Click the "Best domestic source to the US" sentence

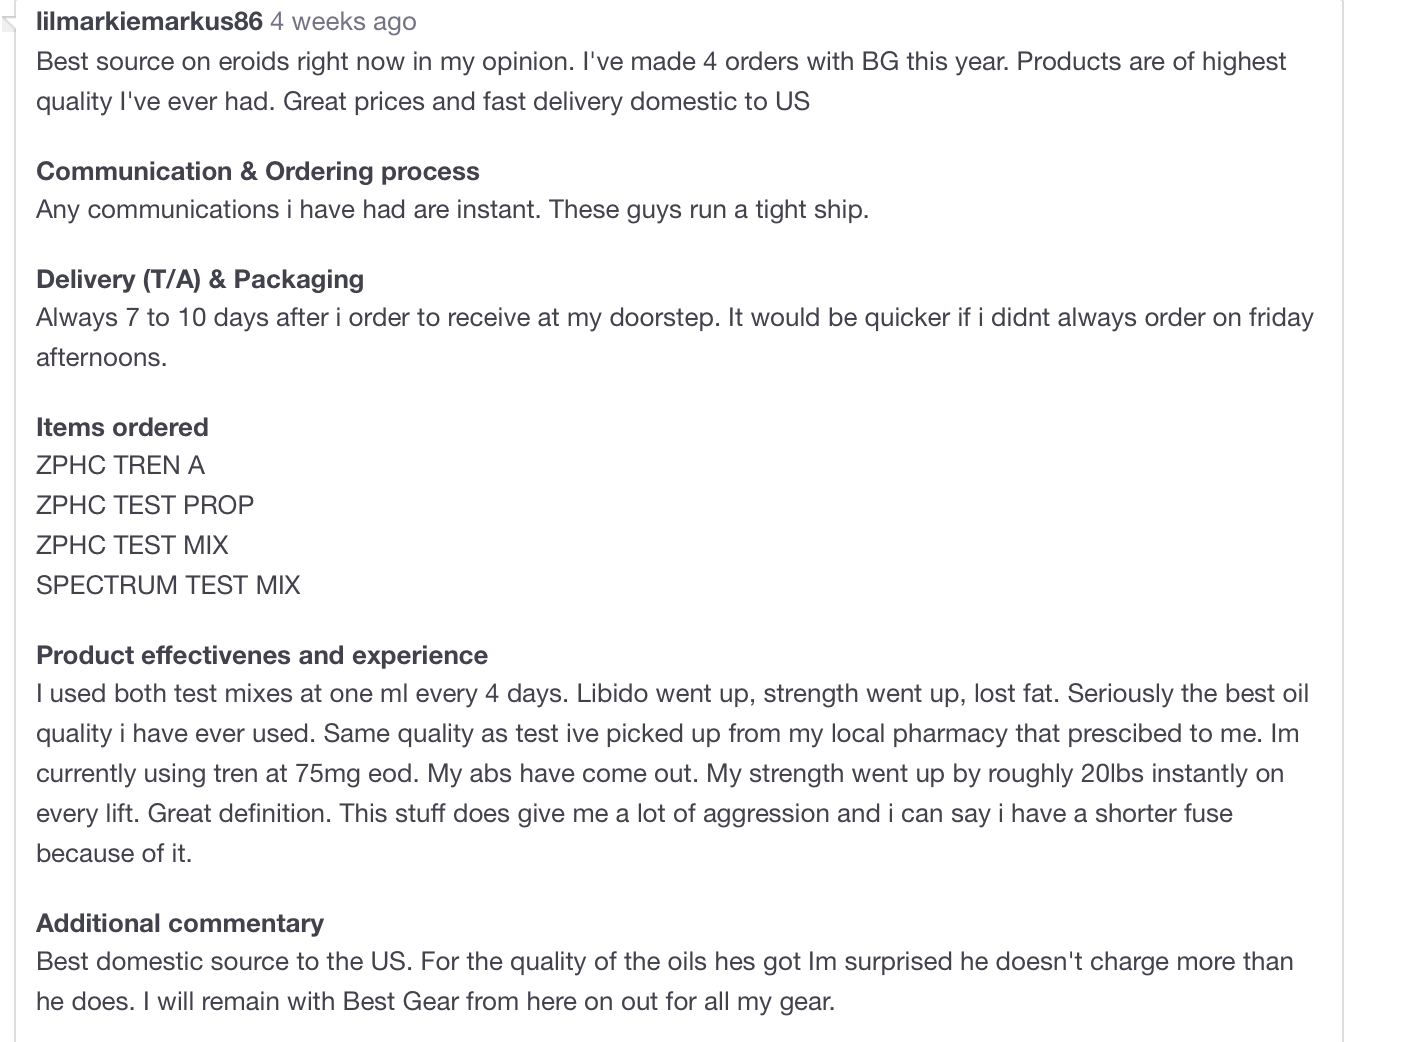223,961
